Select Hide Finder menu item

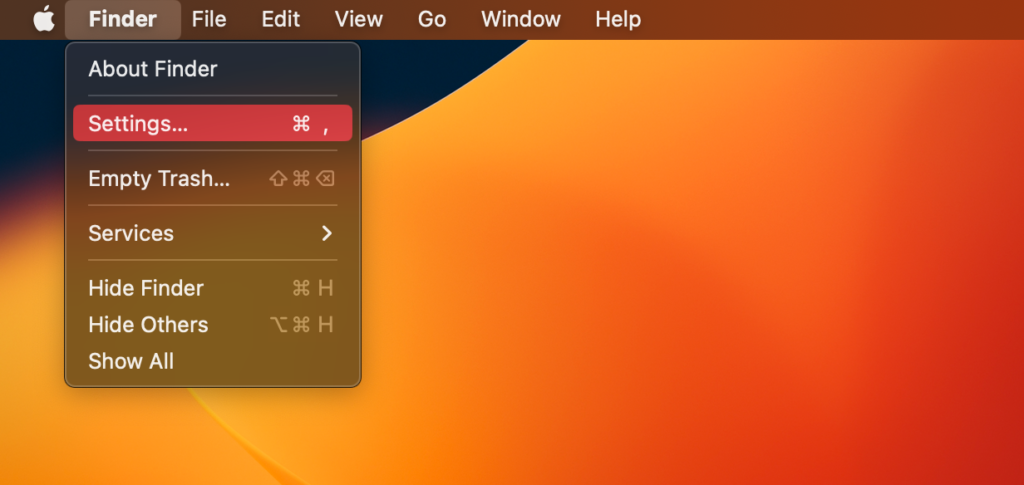146,288
